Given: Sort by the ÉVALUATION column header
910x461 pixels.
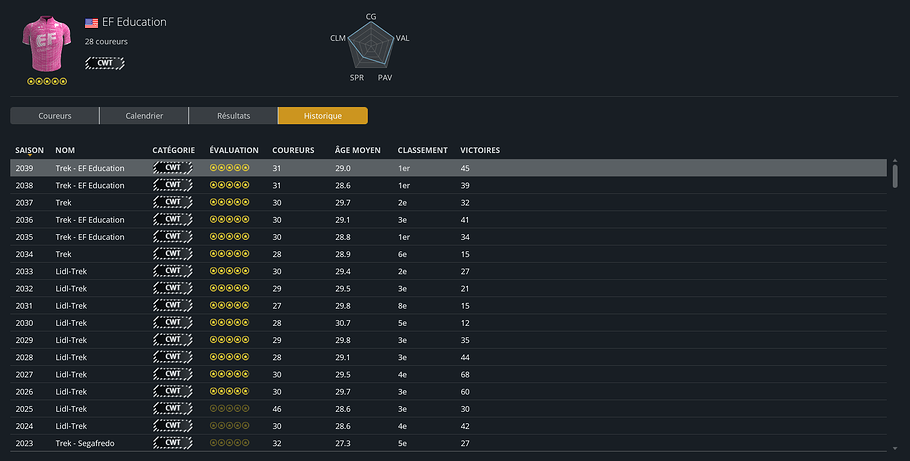Looking at the screenshot, I should pyautogui.click(x=234, y=150).
